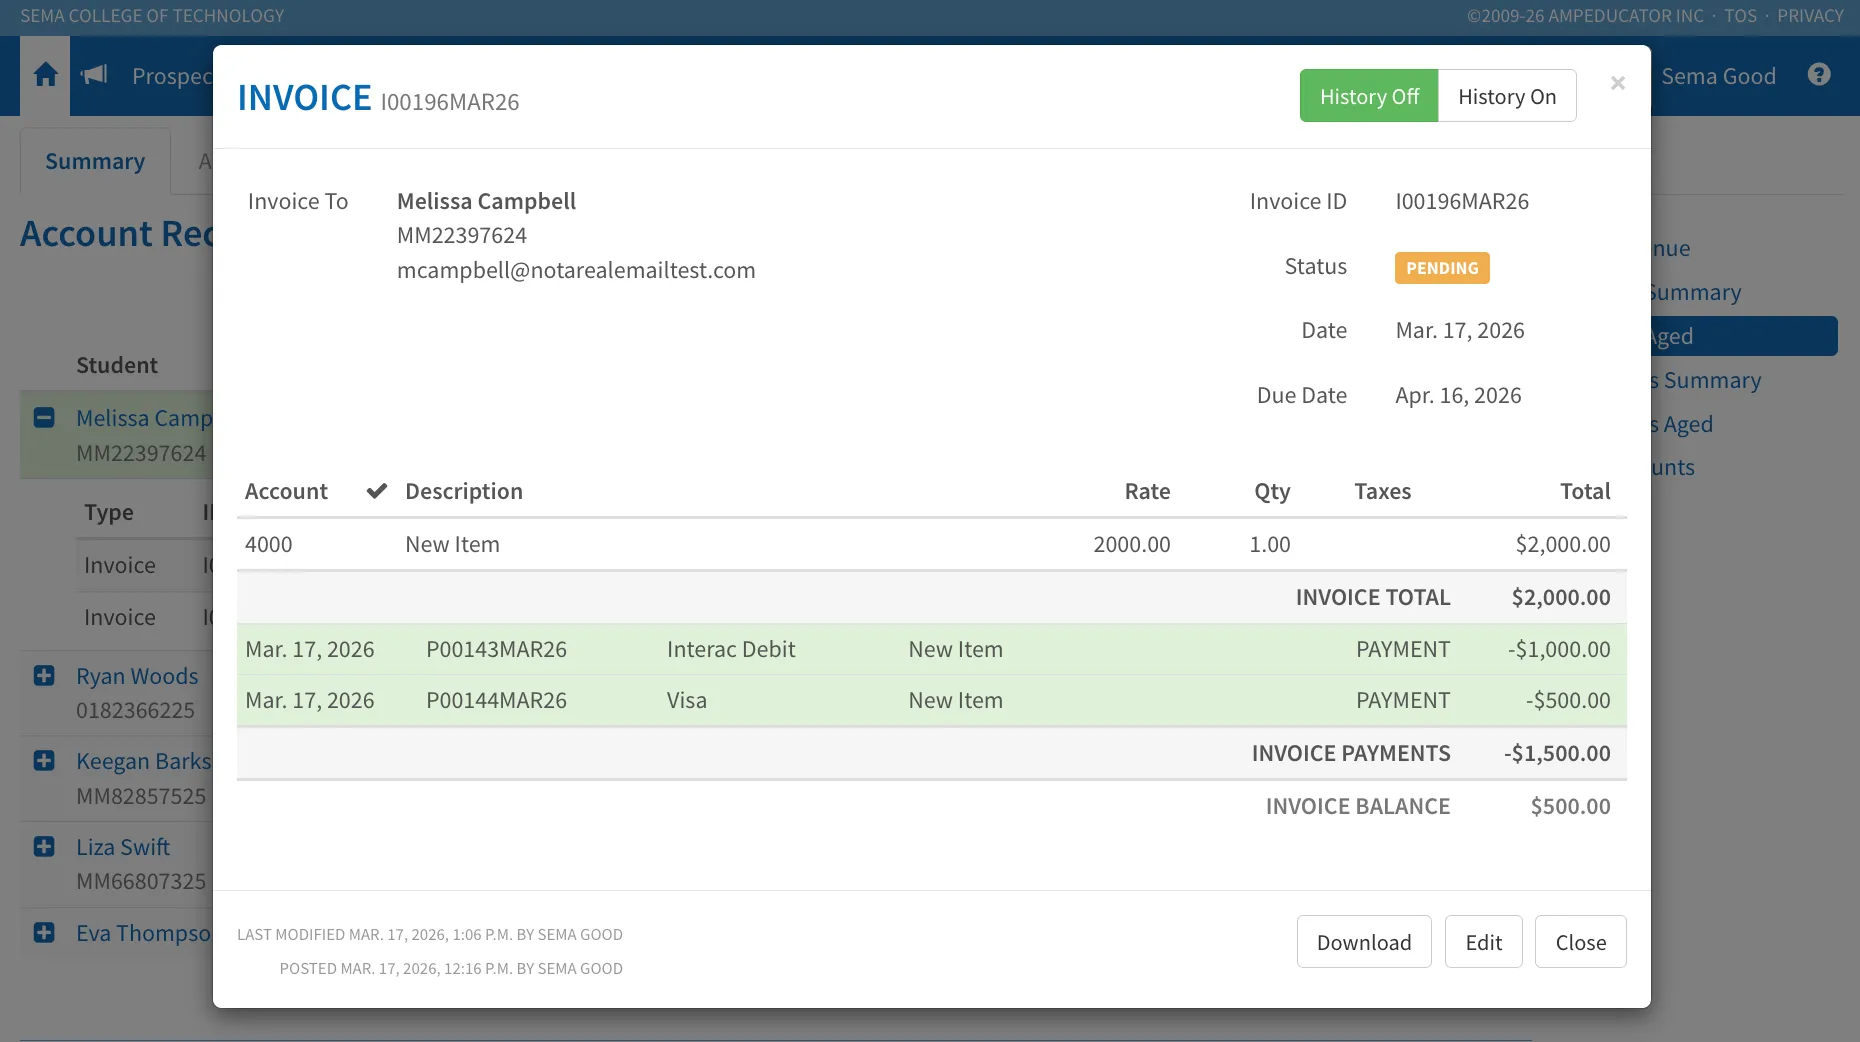Click the Rate value 2000.00
1860x1042 pixels.
coord(1131,544)
